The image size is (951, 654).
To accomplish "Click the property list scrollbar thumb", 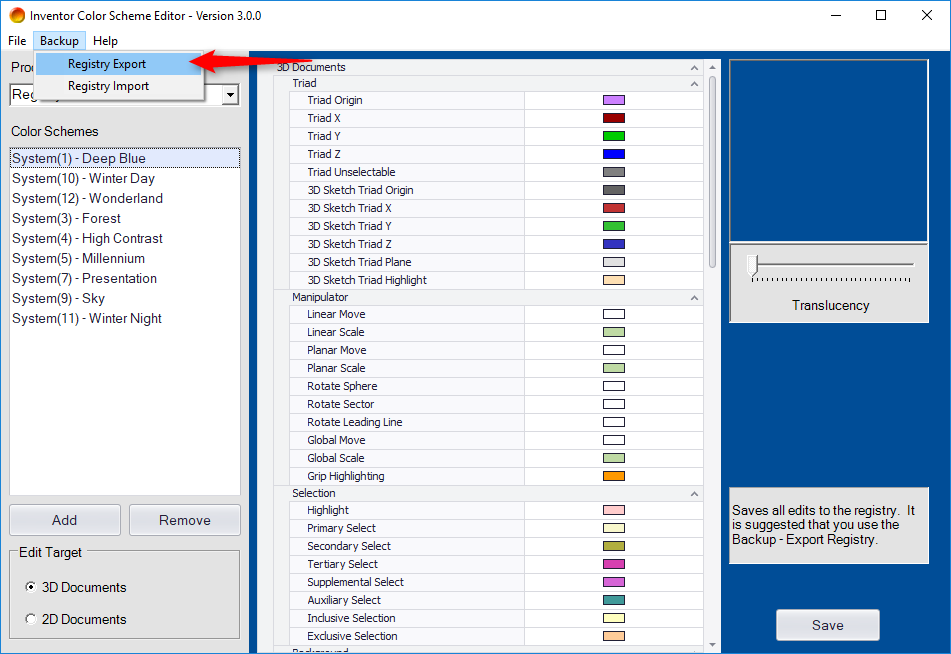I will pos(713,172).
